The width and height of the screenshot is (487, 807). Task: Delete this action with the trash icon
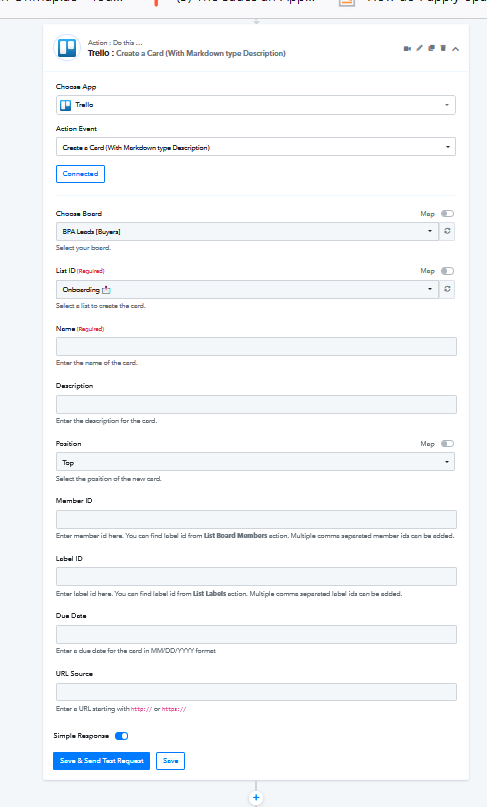[x=443, y=48]
